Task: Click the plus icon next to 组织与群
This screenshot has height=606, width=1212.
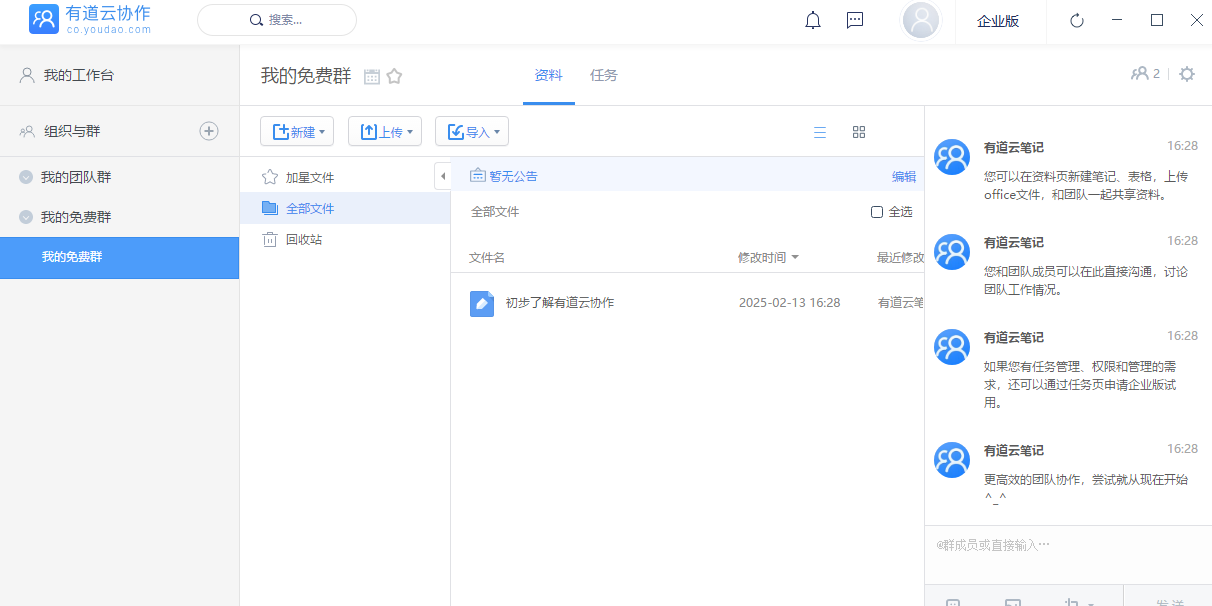Action: pyautogui.click(x=209, y=131)
